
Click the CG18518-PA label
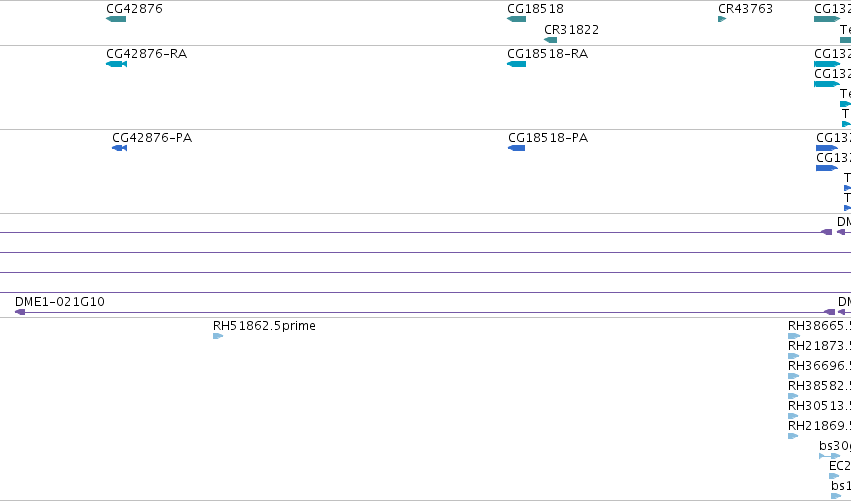(x=548, y=138)
